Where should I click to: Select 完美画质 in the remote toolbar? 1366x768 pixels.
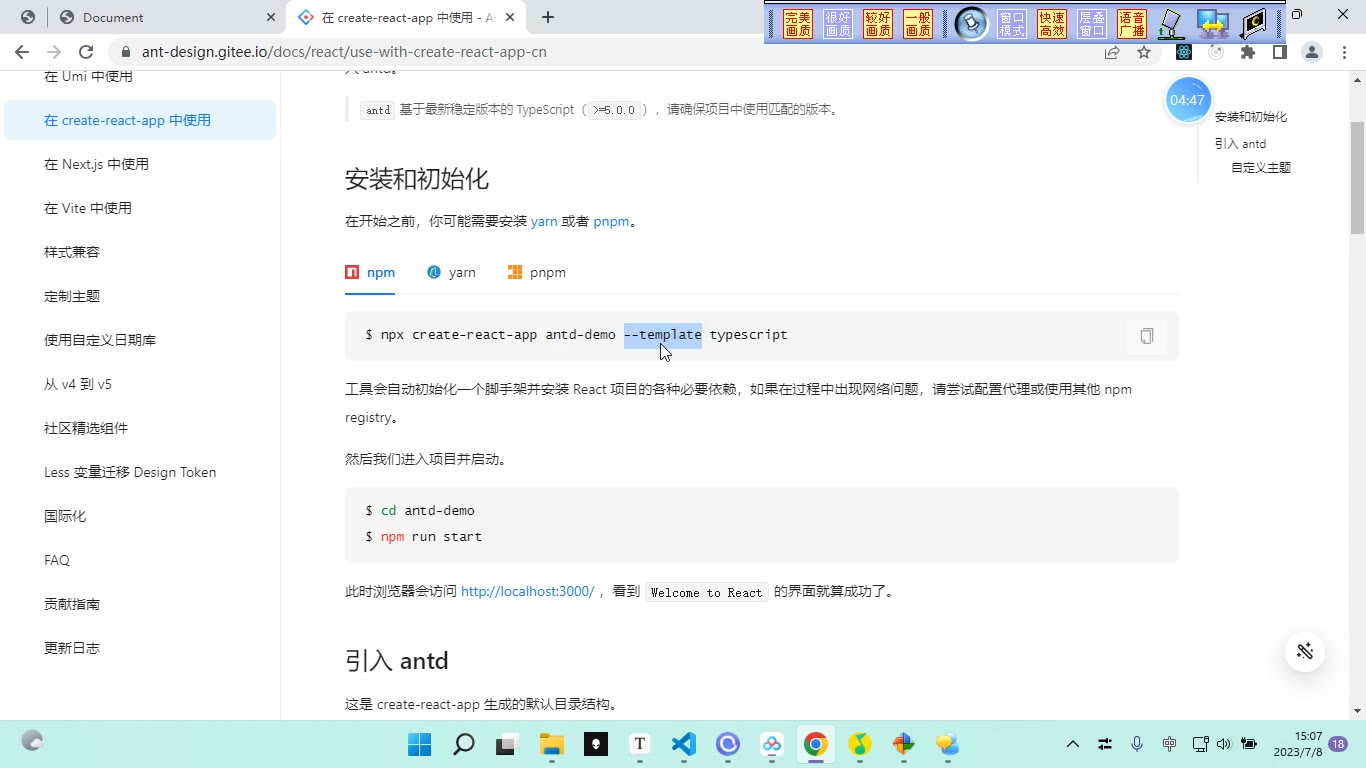tap(798, 24)
